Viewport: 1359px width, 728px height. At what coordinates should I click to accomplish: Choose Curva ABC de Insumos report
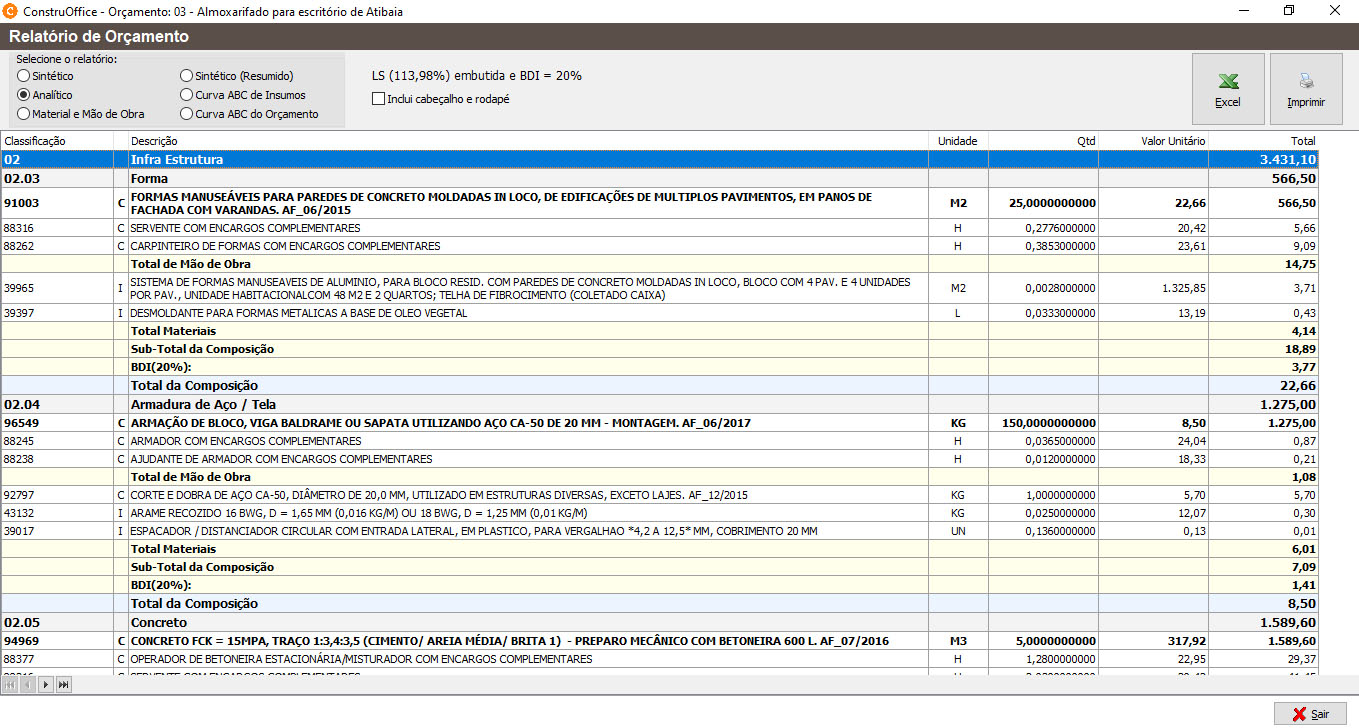243,95
